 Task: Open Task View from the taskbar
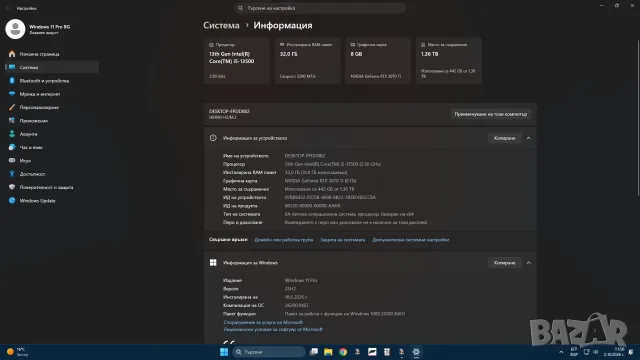point(313,352)
